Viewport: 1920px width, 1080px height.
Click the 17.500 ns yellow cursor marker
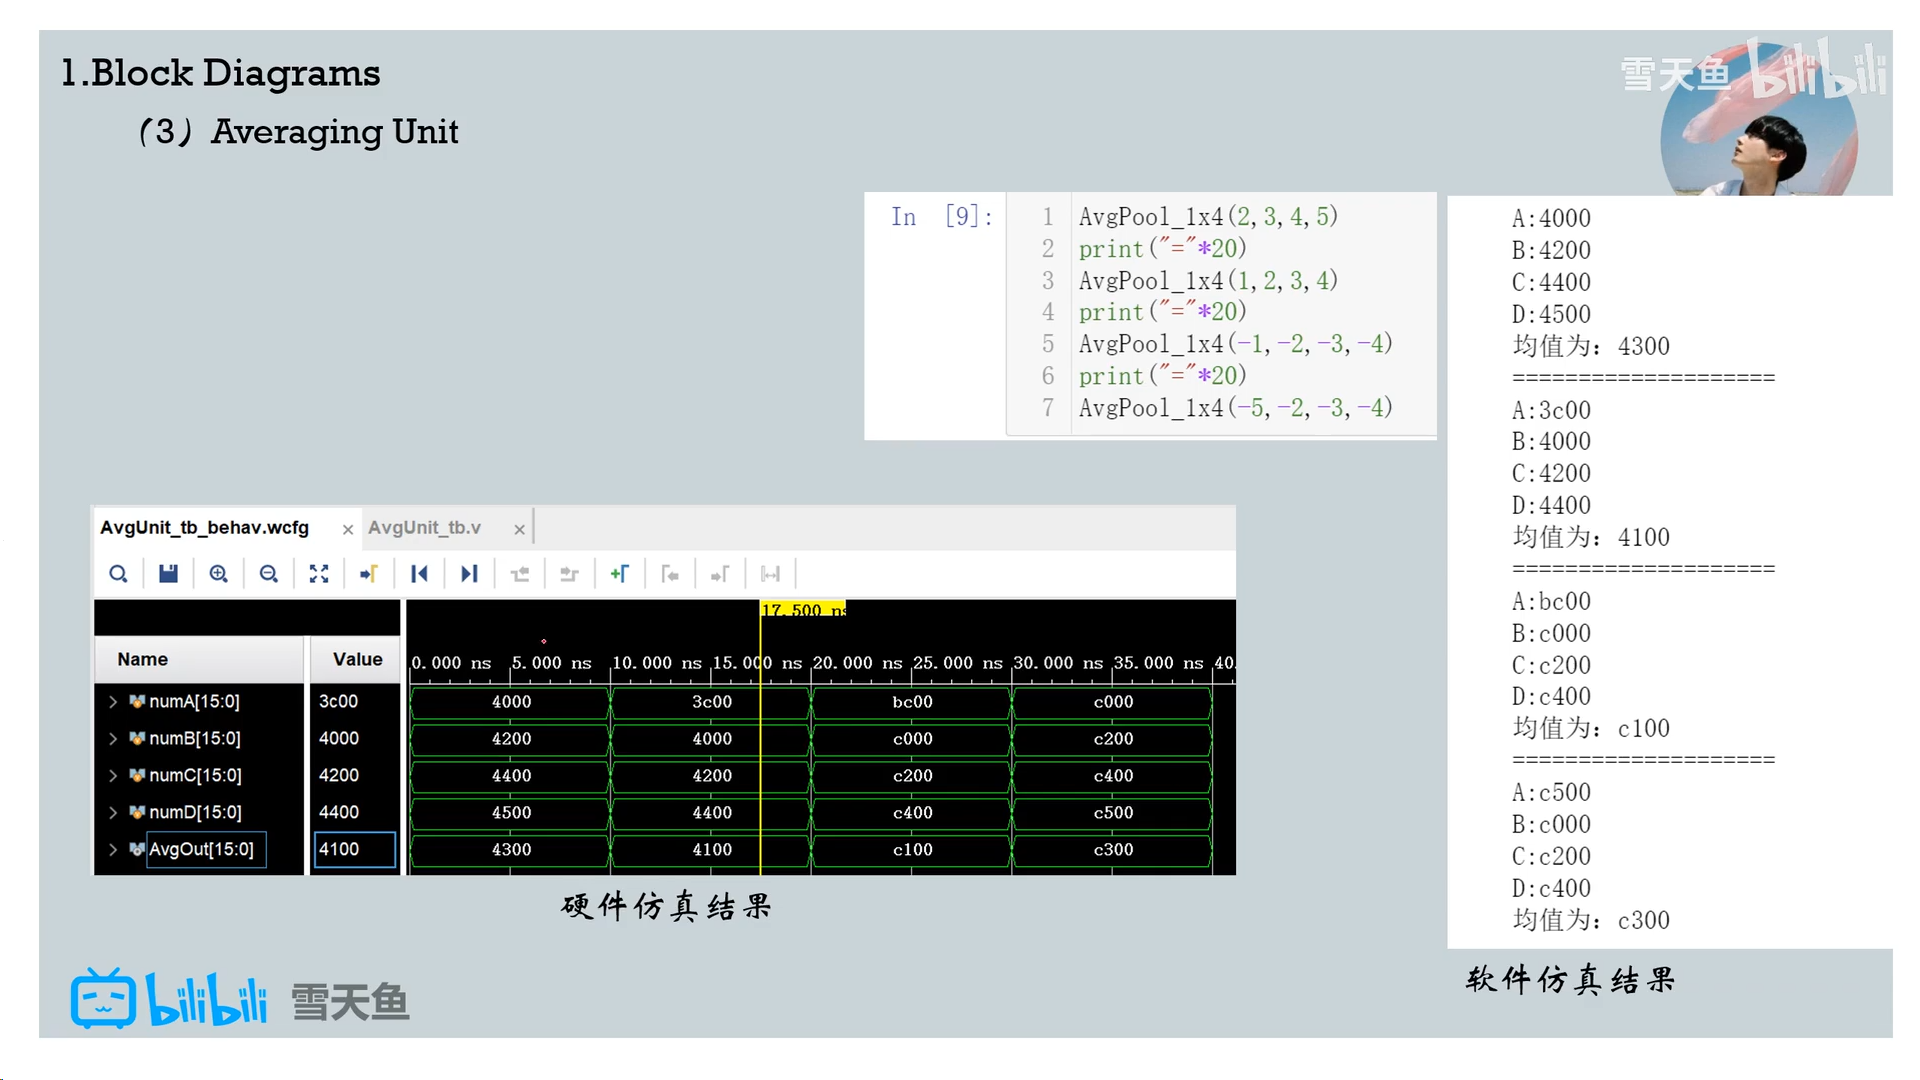coord(802,610)
